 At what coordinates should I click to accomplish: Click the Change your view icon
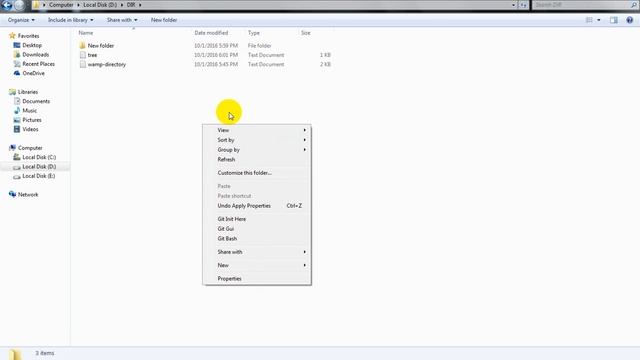(589, 20)
